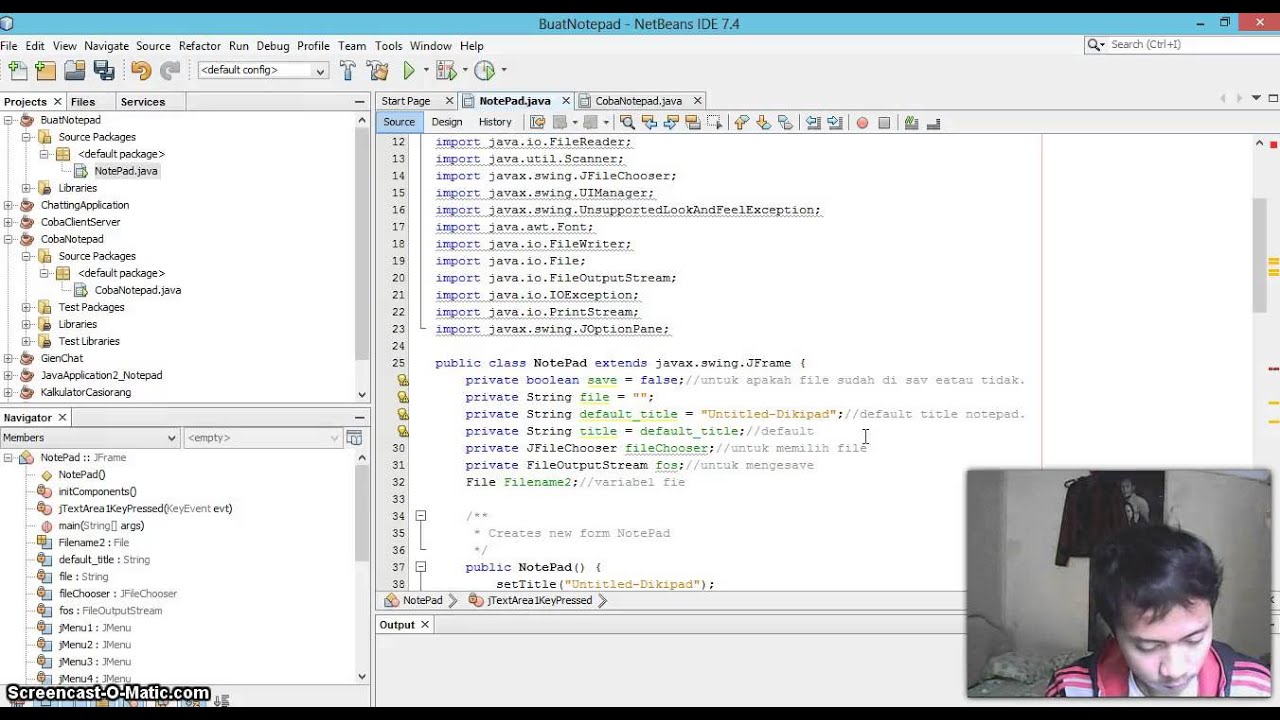Collapse the BuatNotepad project node
Viewport: 1280px width, 720px height.
9,120
